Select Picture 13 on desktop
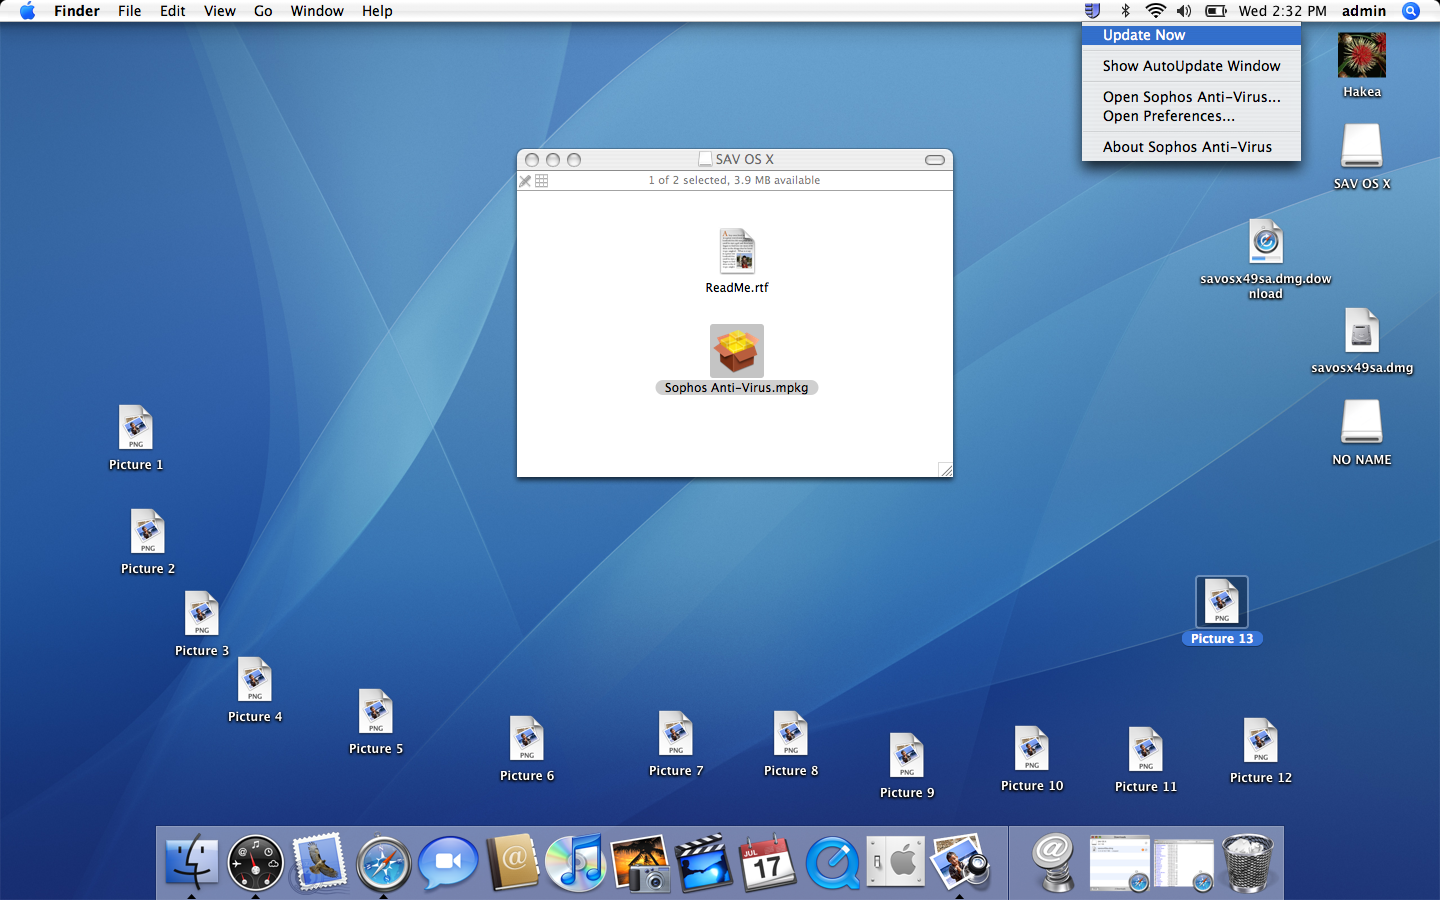This screenshot has height=900, width=1440. coord(1222,602)
